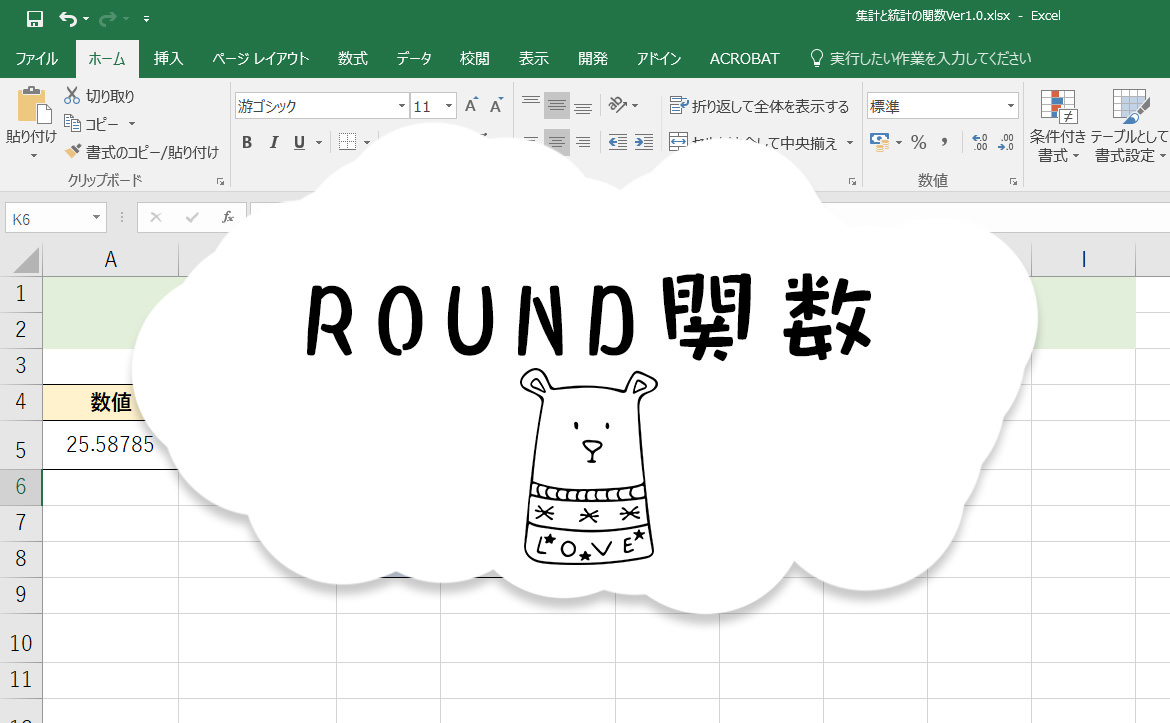The image size is (1170, 723).
Task: Apply the Percent style icon
Action: 918,143
